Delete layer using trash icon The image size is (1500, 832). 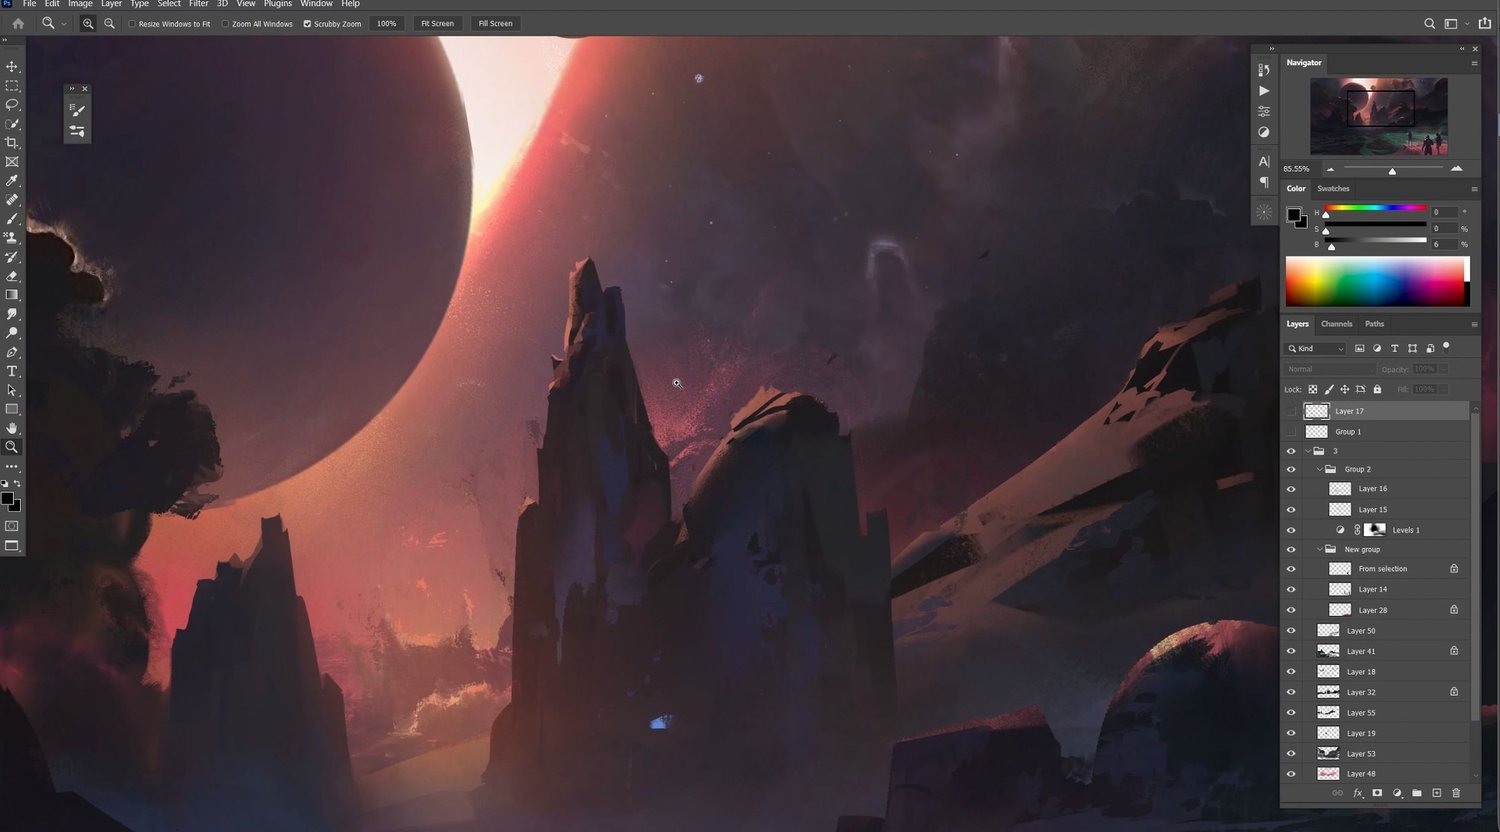[x=1456, y=793]
